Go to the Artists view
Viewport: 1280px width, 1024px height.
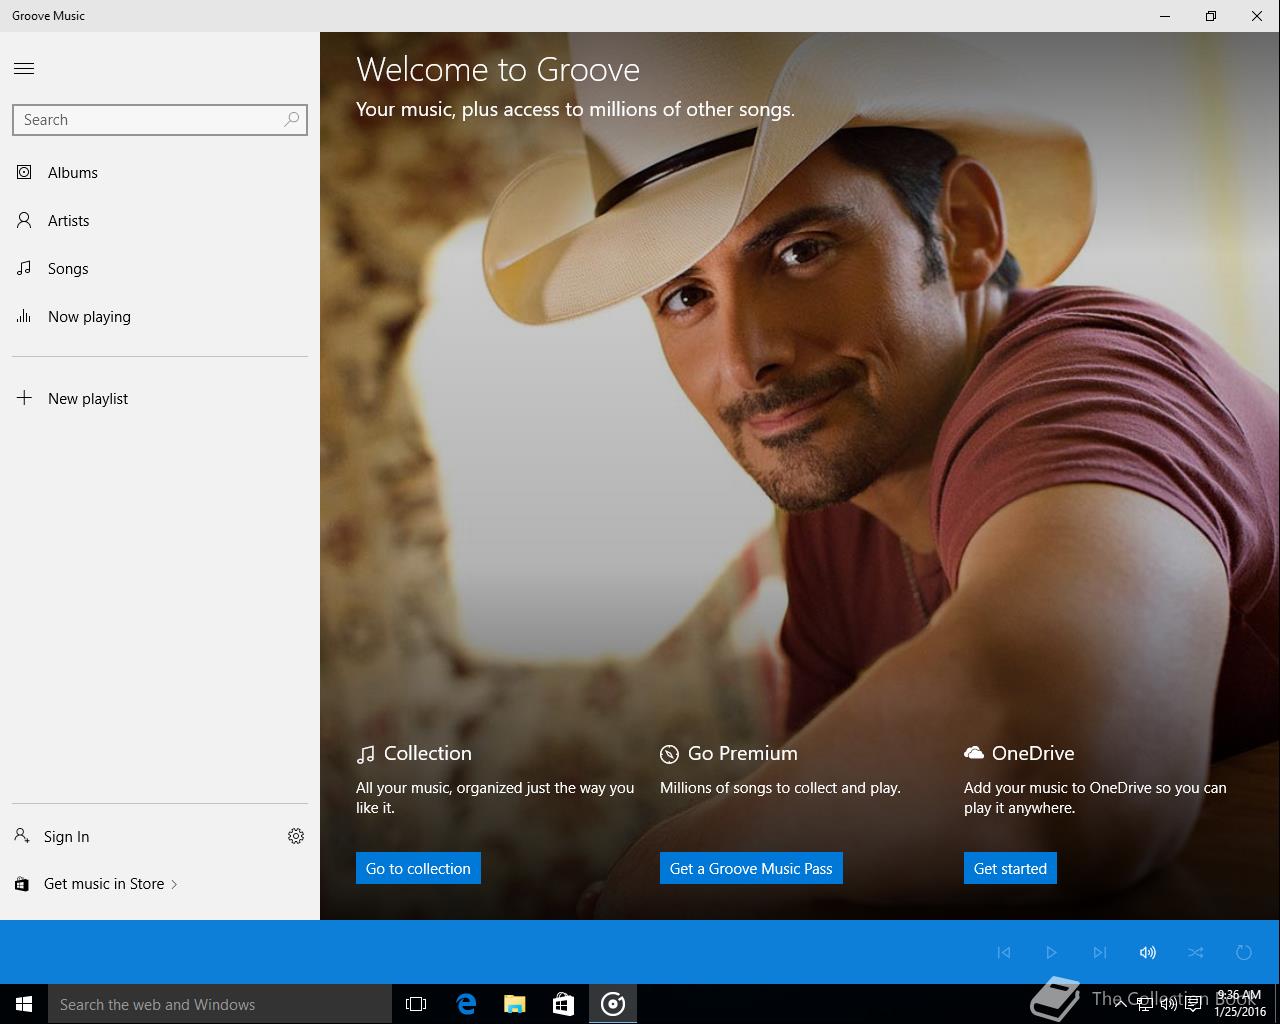159,220
